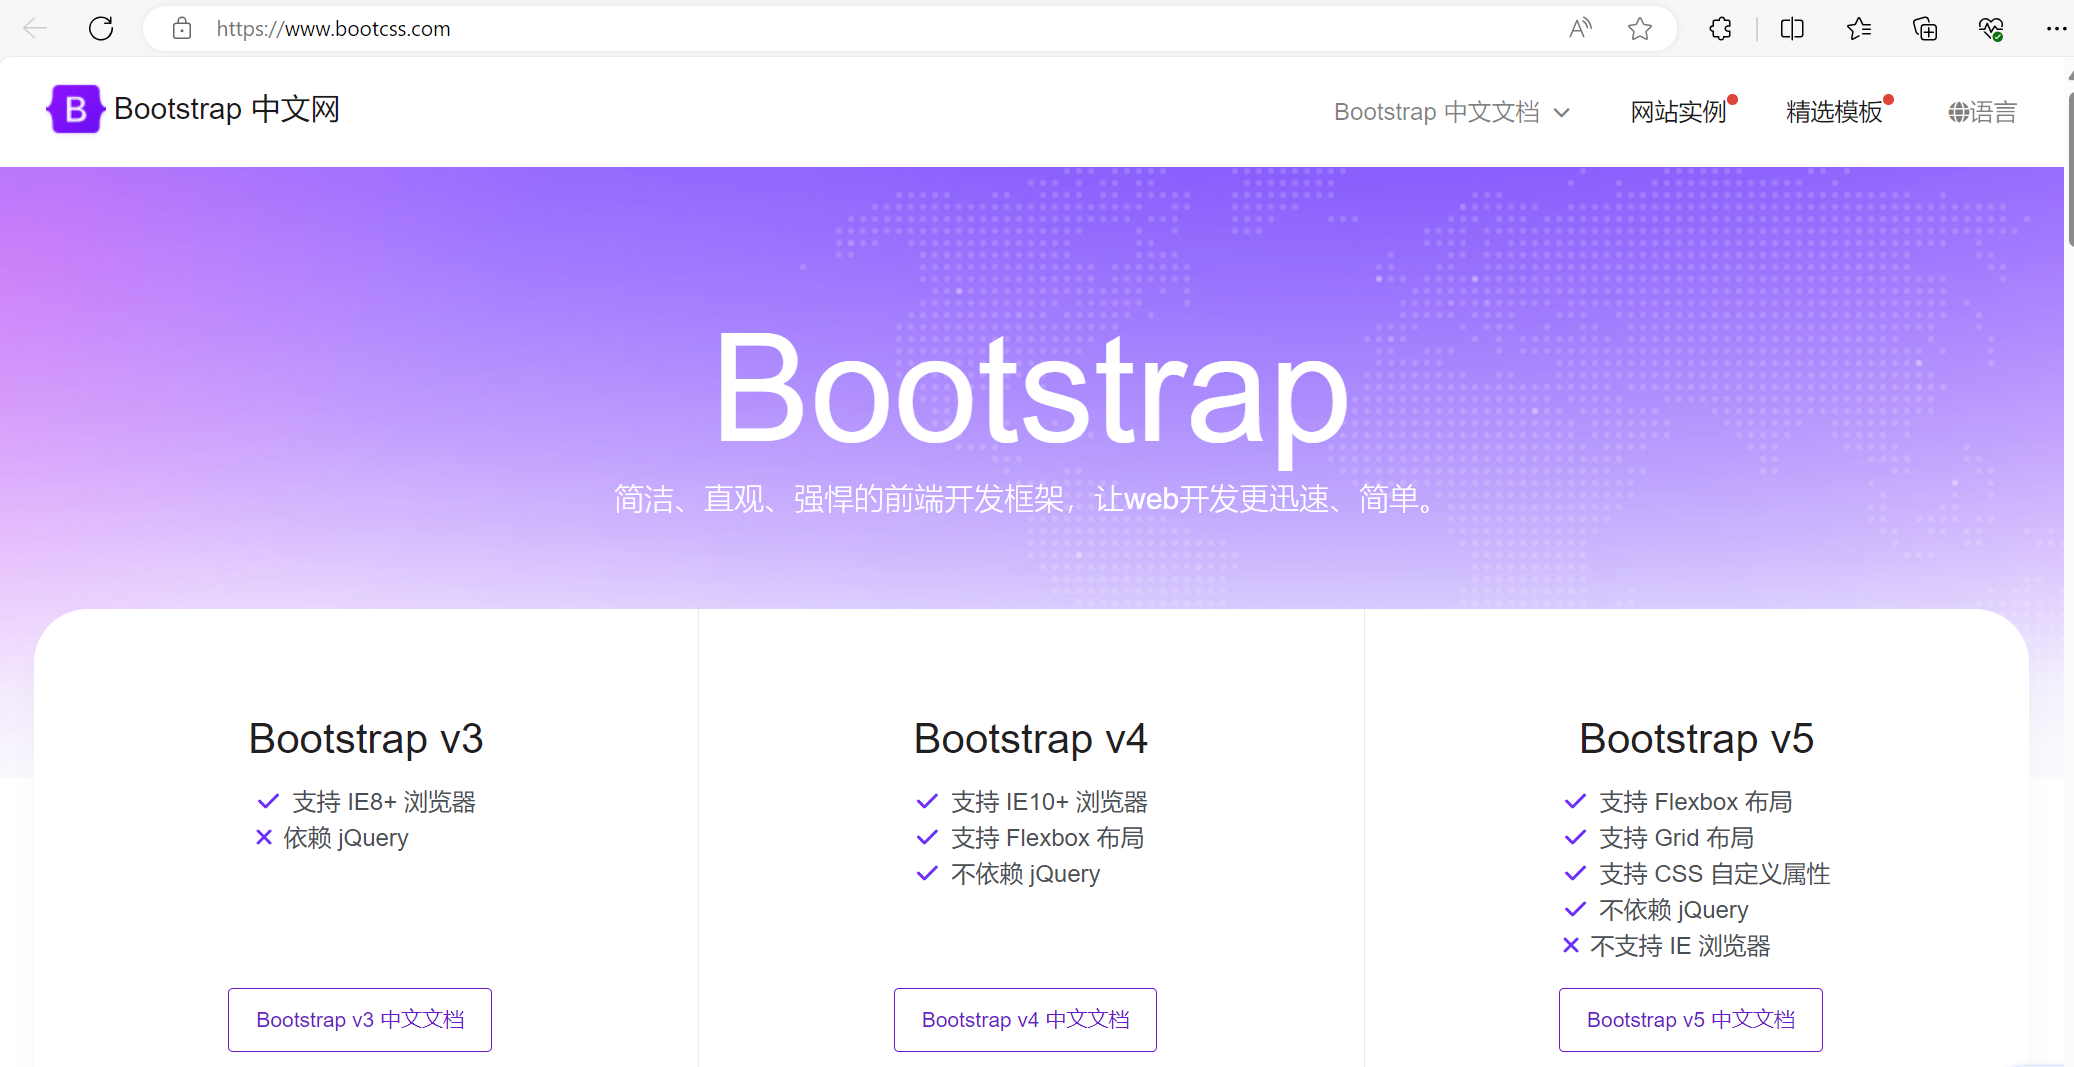2074x1067 pixels.
Task: Toggle the bookmark star for this page
Action: click(1639, 29)
